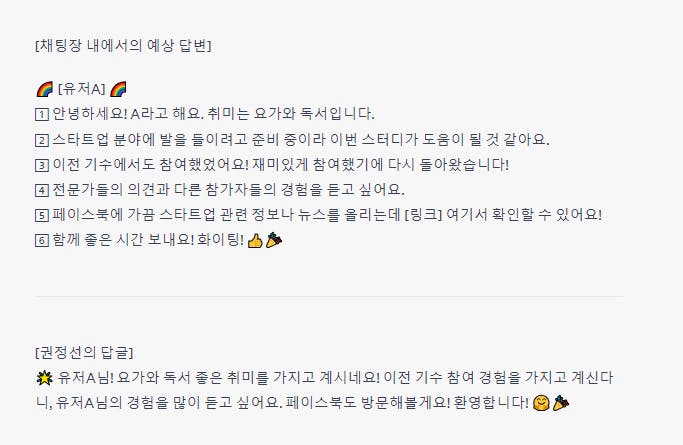Screen dimensions: 683x445
Task: Click party popper emoji after 화이팅!
Action: 274,240
